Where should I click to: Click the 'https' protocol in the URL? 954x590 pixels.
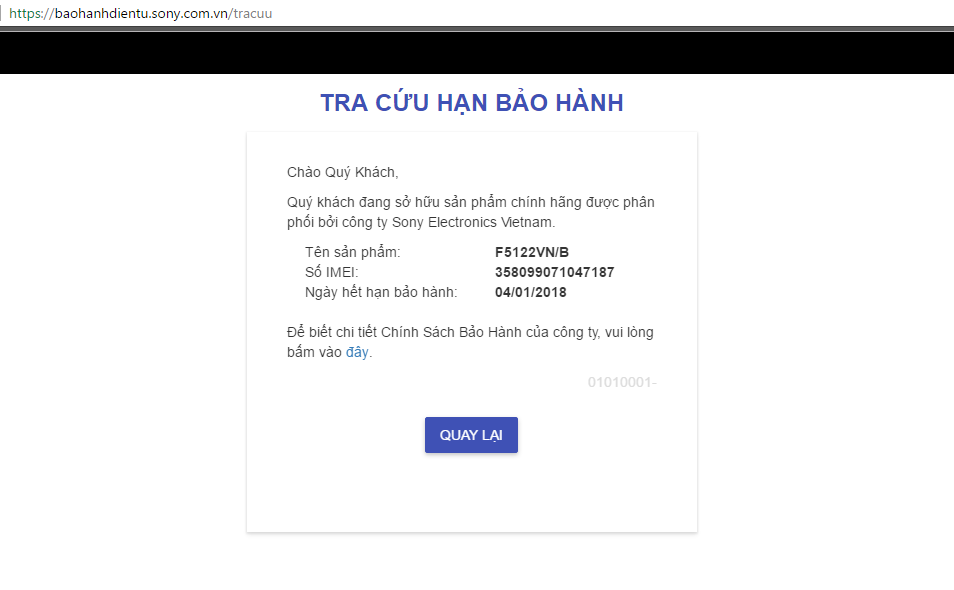tap(25, 13)
